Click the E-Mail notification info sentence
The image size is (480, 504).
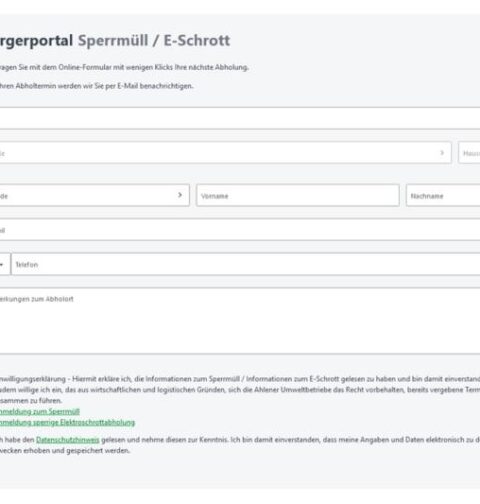coord(97,86)
